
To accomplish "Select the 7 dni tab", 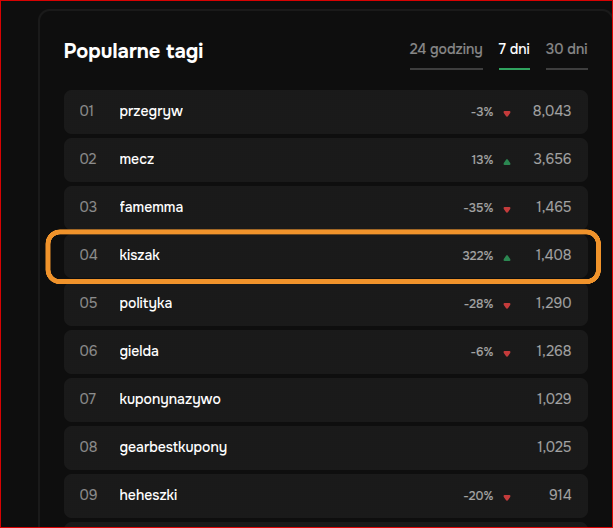I will pyautogui.click(x=514, y=50).
